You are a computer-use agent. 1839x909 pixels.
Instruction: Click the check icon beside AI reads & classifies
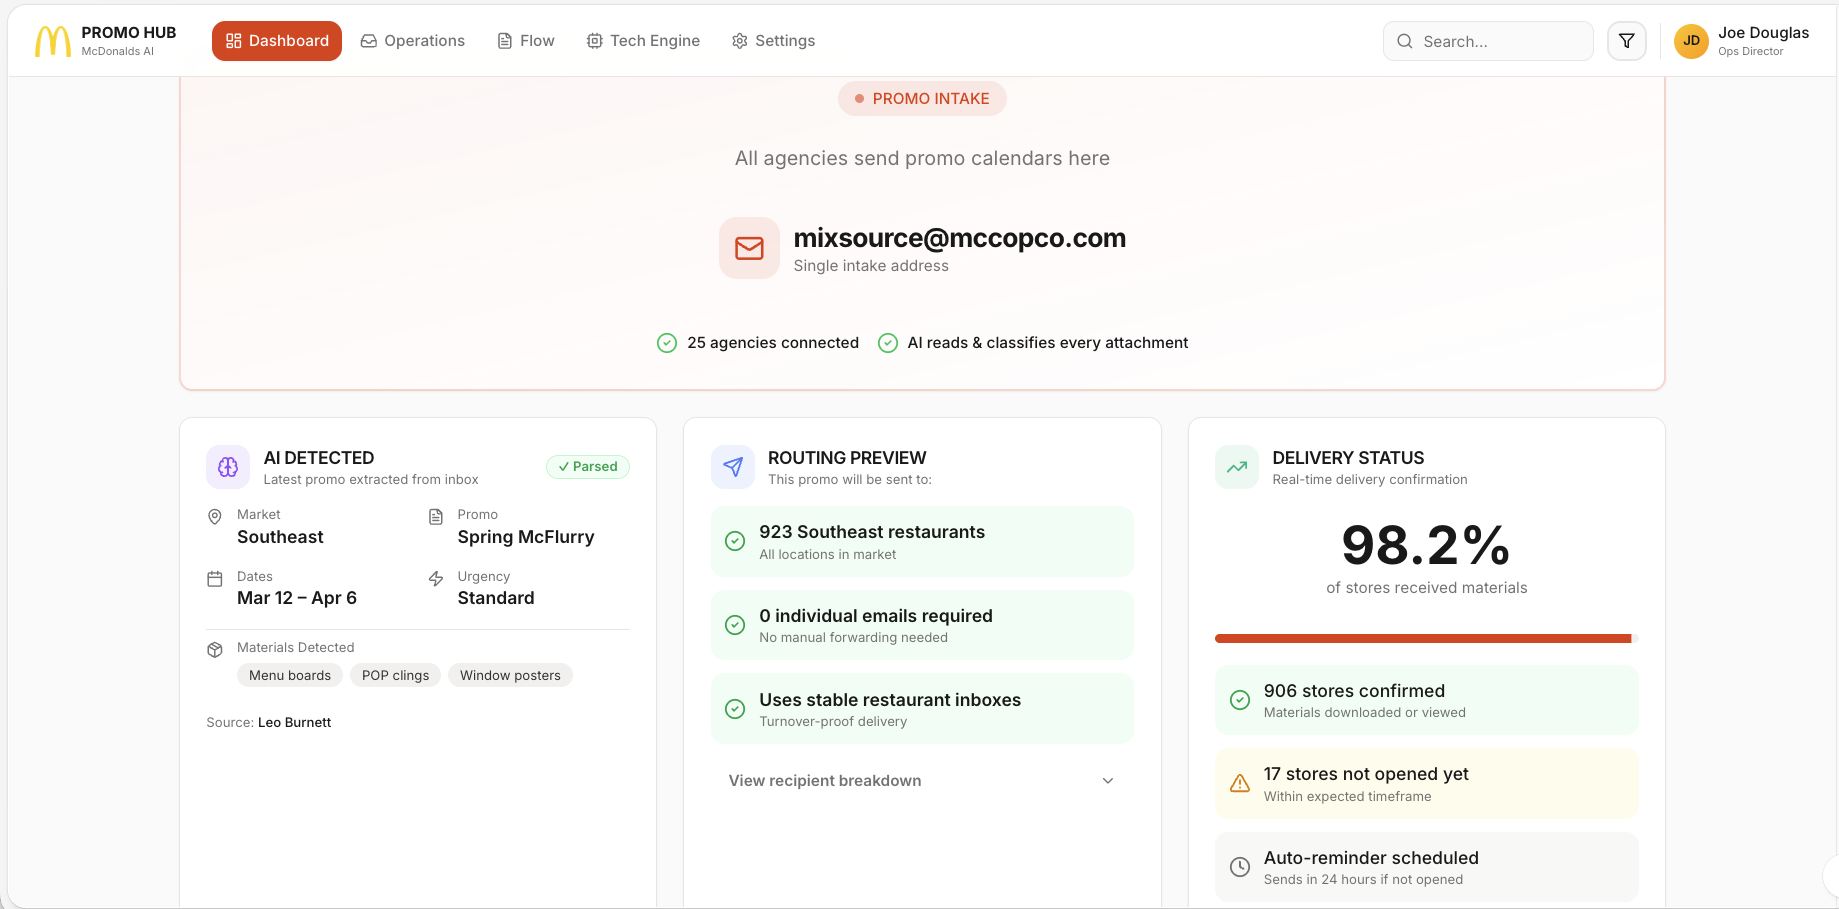[x=888, y=343]
